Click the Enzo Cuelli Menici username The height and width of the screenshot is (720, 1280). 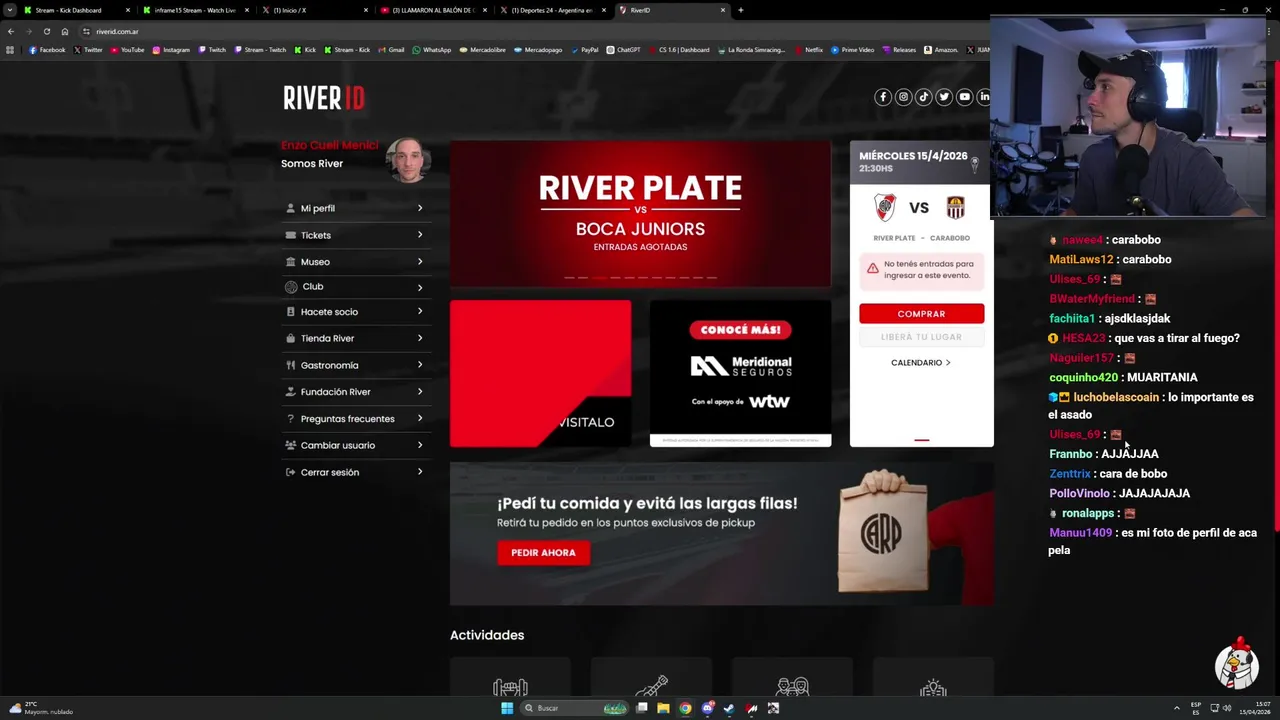click(x=330, y=146)
